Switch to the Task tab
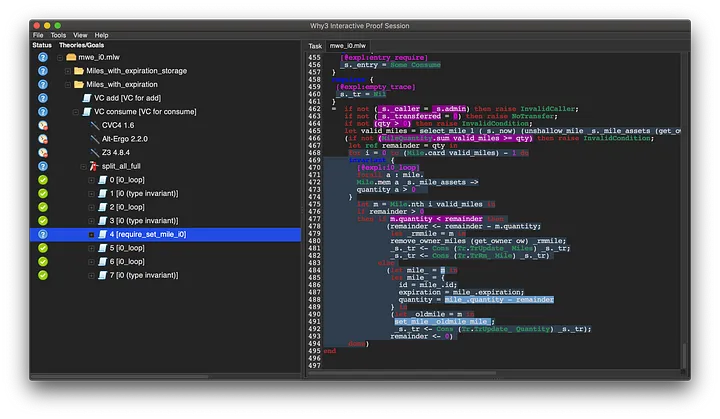The height and width of the screenshot is (419, 720). pos(315,46)
